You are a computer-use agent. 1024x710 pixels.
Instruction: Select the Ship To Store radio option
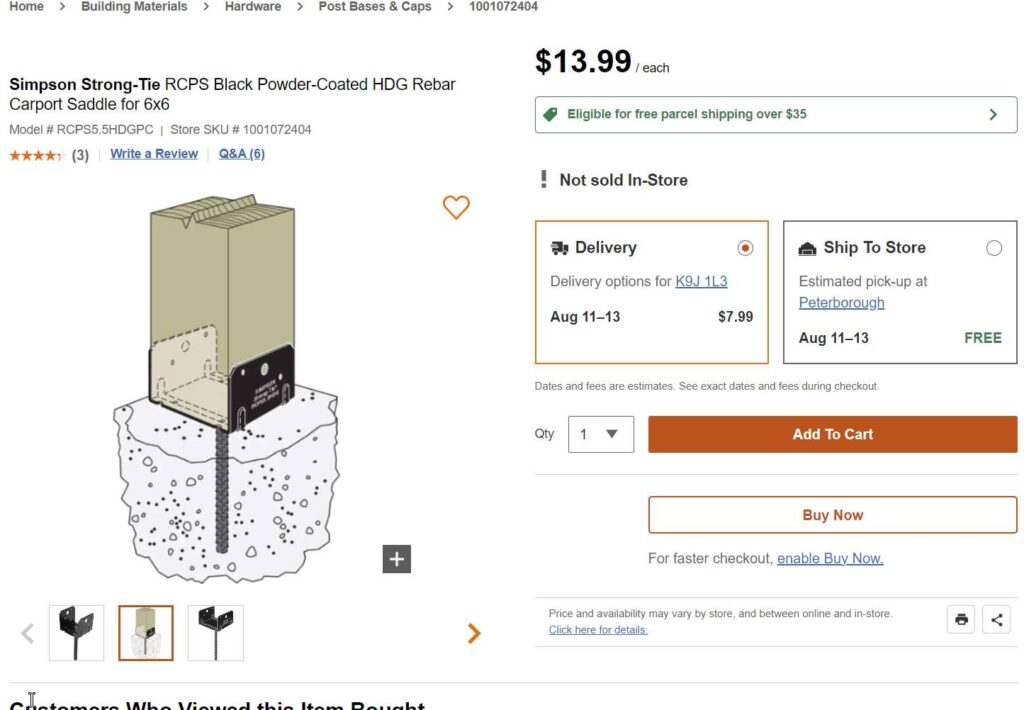point(993,248)
